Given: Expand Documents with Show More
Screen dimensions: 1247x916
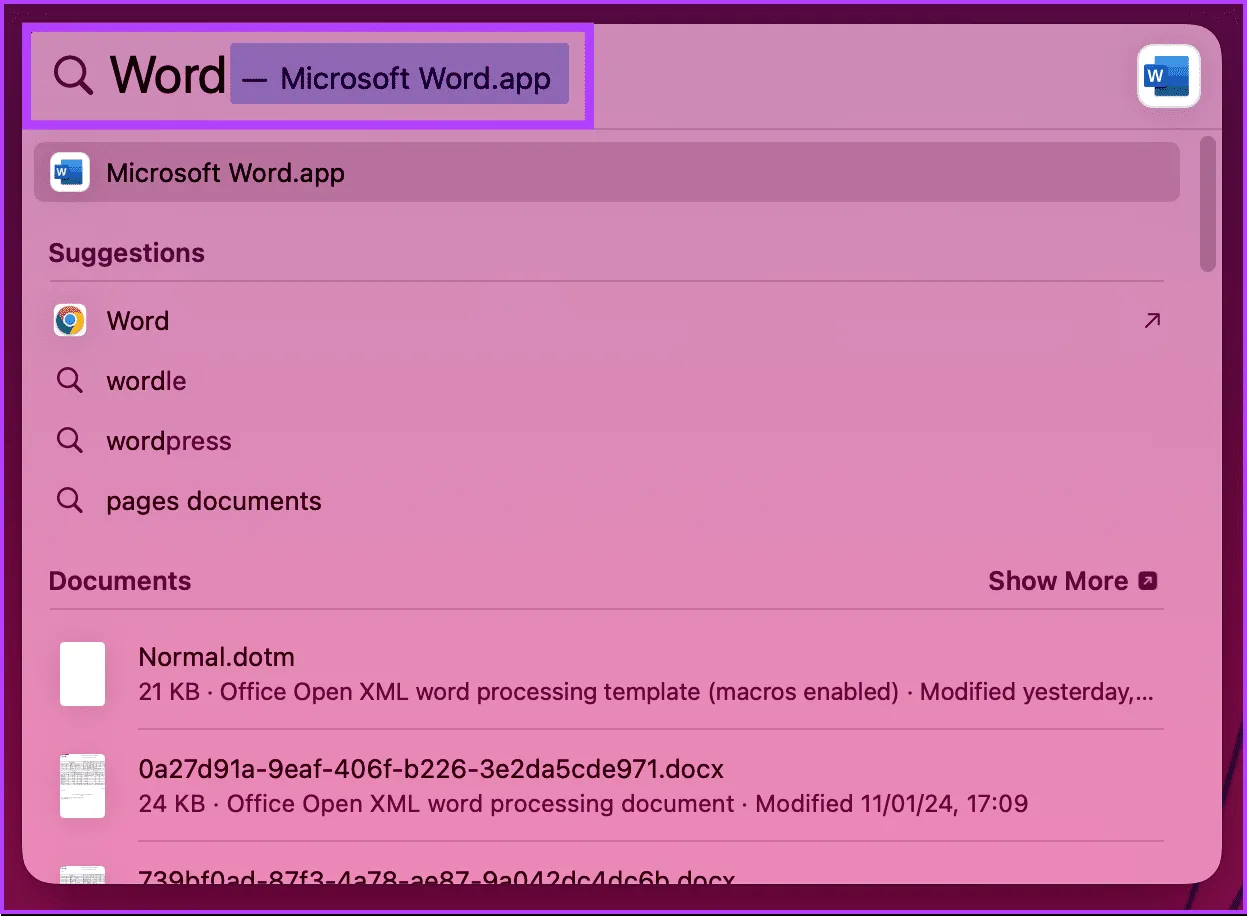Looking at the screenshot, I should pos(1072,581).
